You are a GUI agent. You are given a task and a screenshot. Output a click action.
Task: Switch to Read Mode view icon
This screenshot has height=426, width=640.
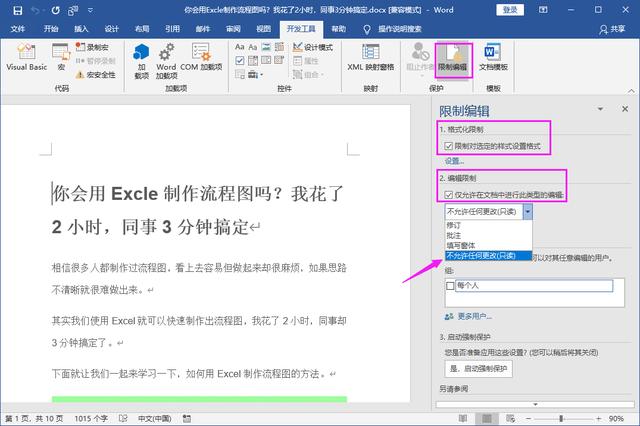[463, 418]
